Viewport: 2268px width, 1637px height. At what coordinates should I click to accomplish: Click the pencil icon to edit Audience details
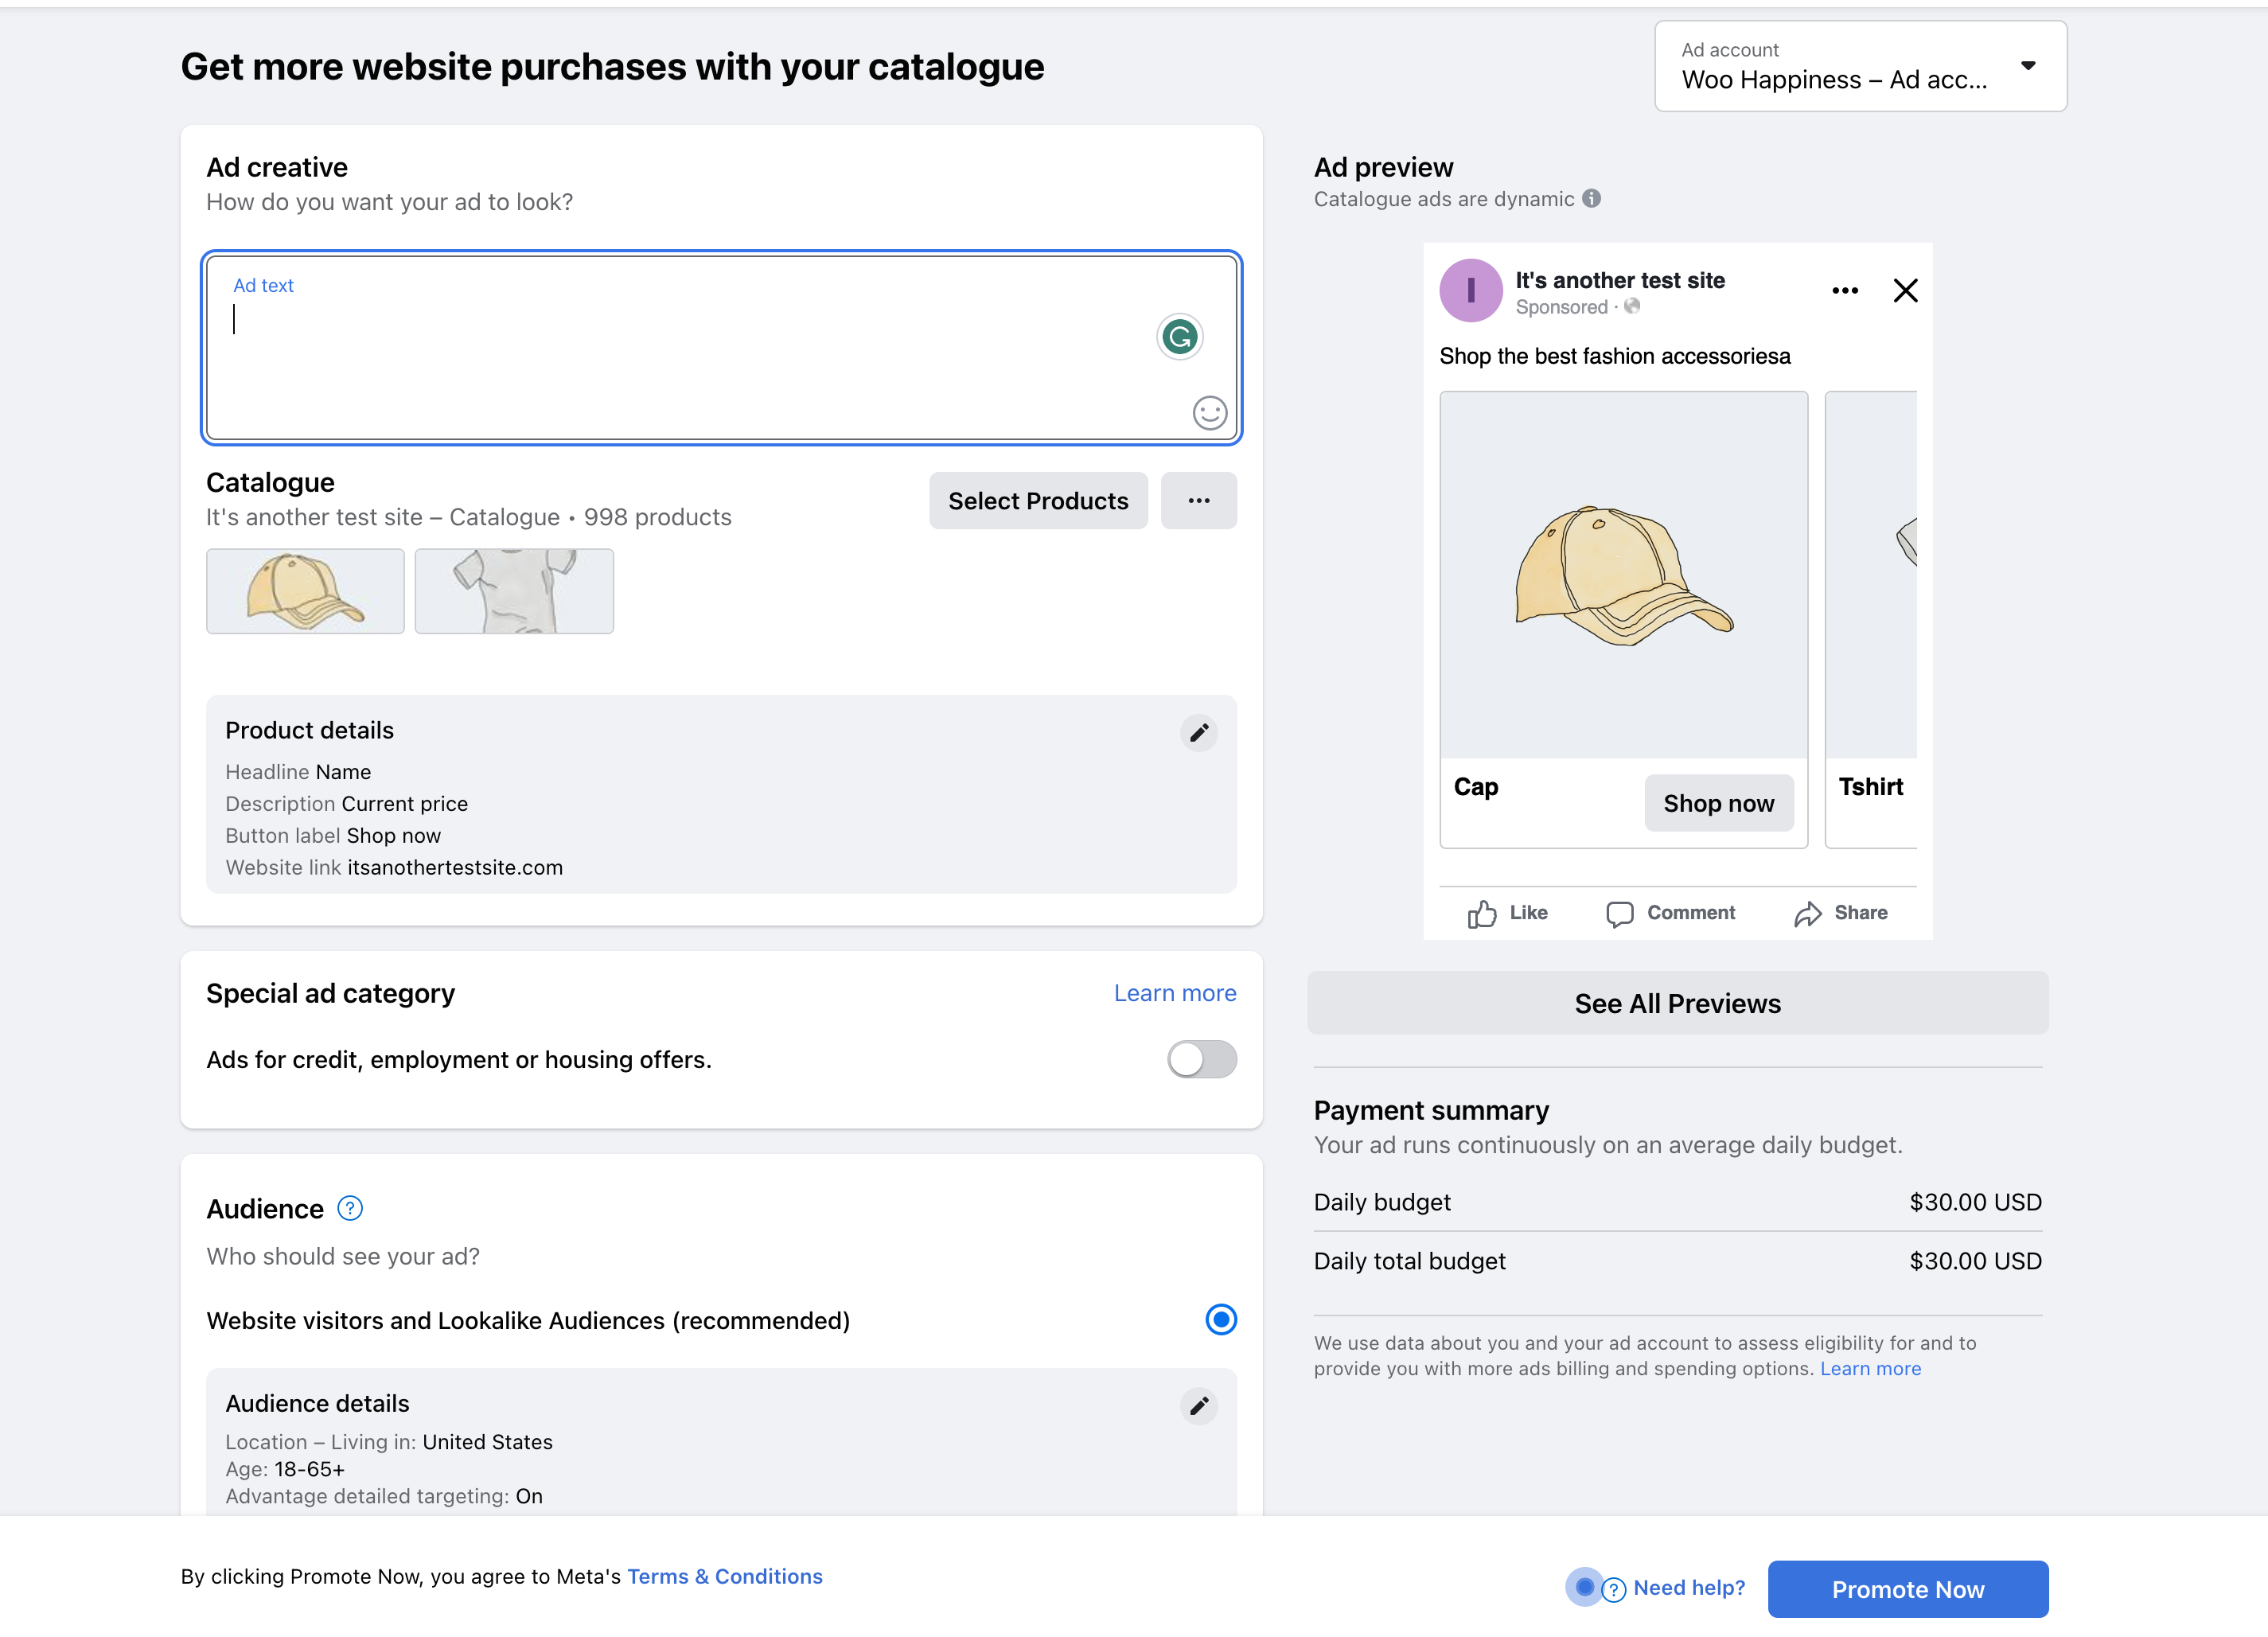(1199, 1406)
